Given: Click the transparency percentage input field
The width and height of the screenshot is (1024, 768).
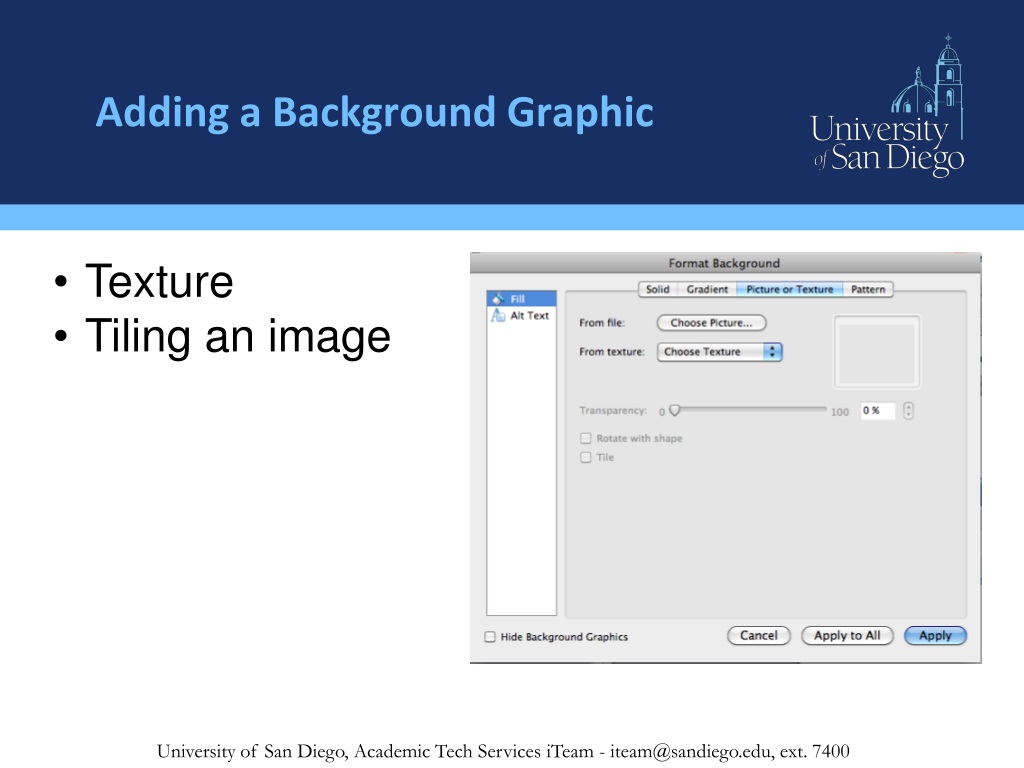Looking at the screenshot, I should pos(877,411).
